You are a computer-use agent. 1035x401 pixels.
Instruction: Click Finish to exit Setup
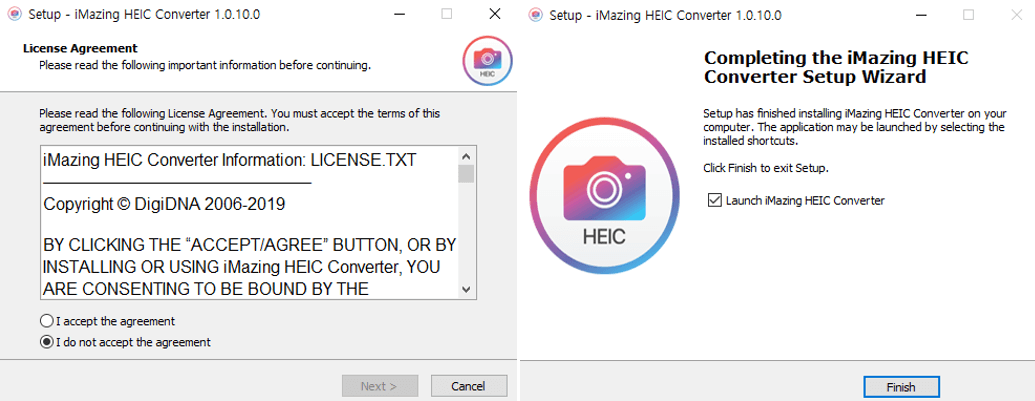tap(901, 387)
